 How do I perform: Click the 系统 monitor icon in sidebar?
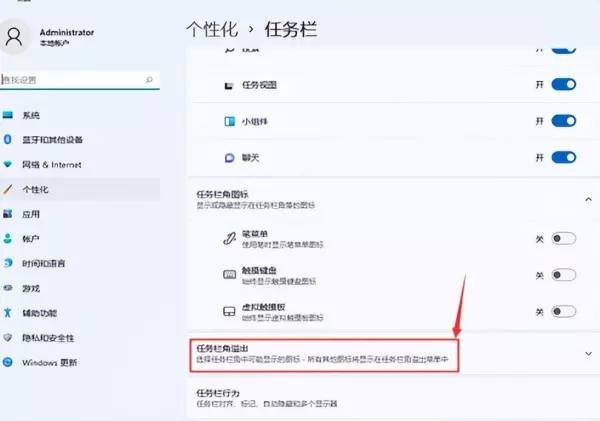click(x=8, y=115)
